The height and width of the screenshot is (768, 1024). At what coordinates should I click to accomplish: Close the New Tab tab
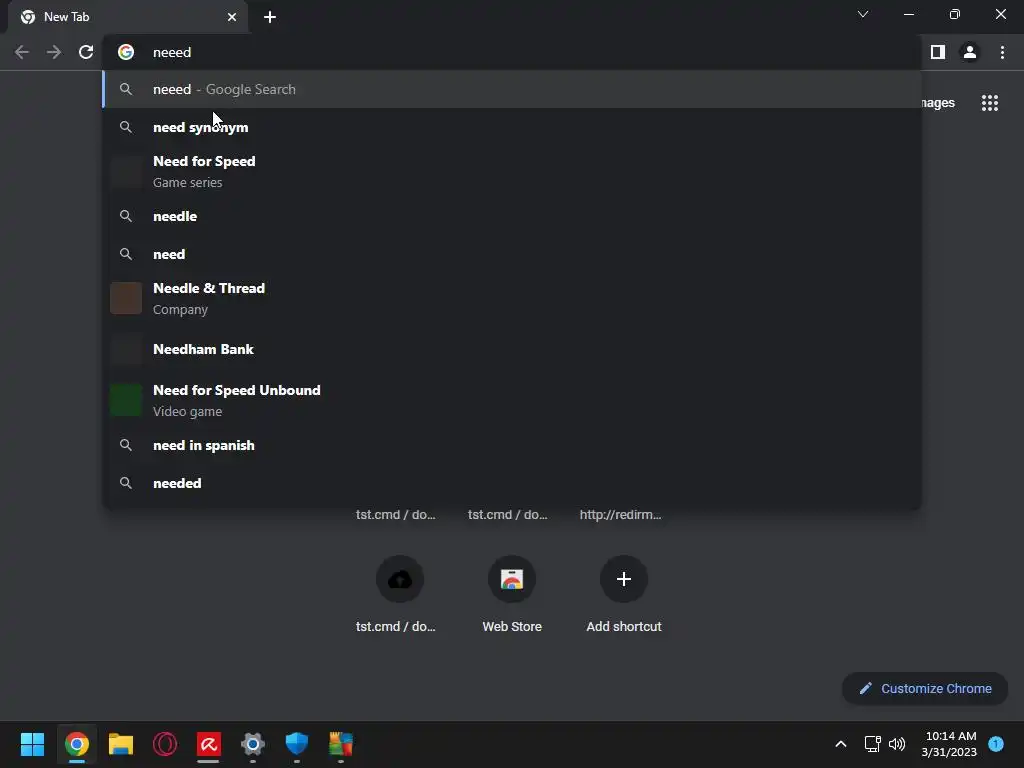pos(232,17)
